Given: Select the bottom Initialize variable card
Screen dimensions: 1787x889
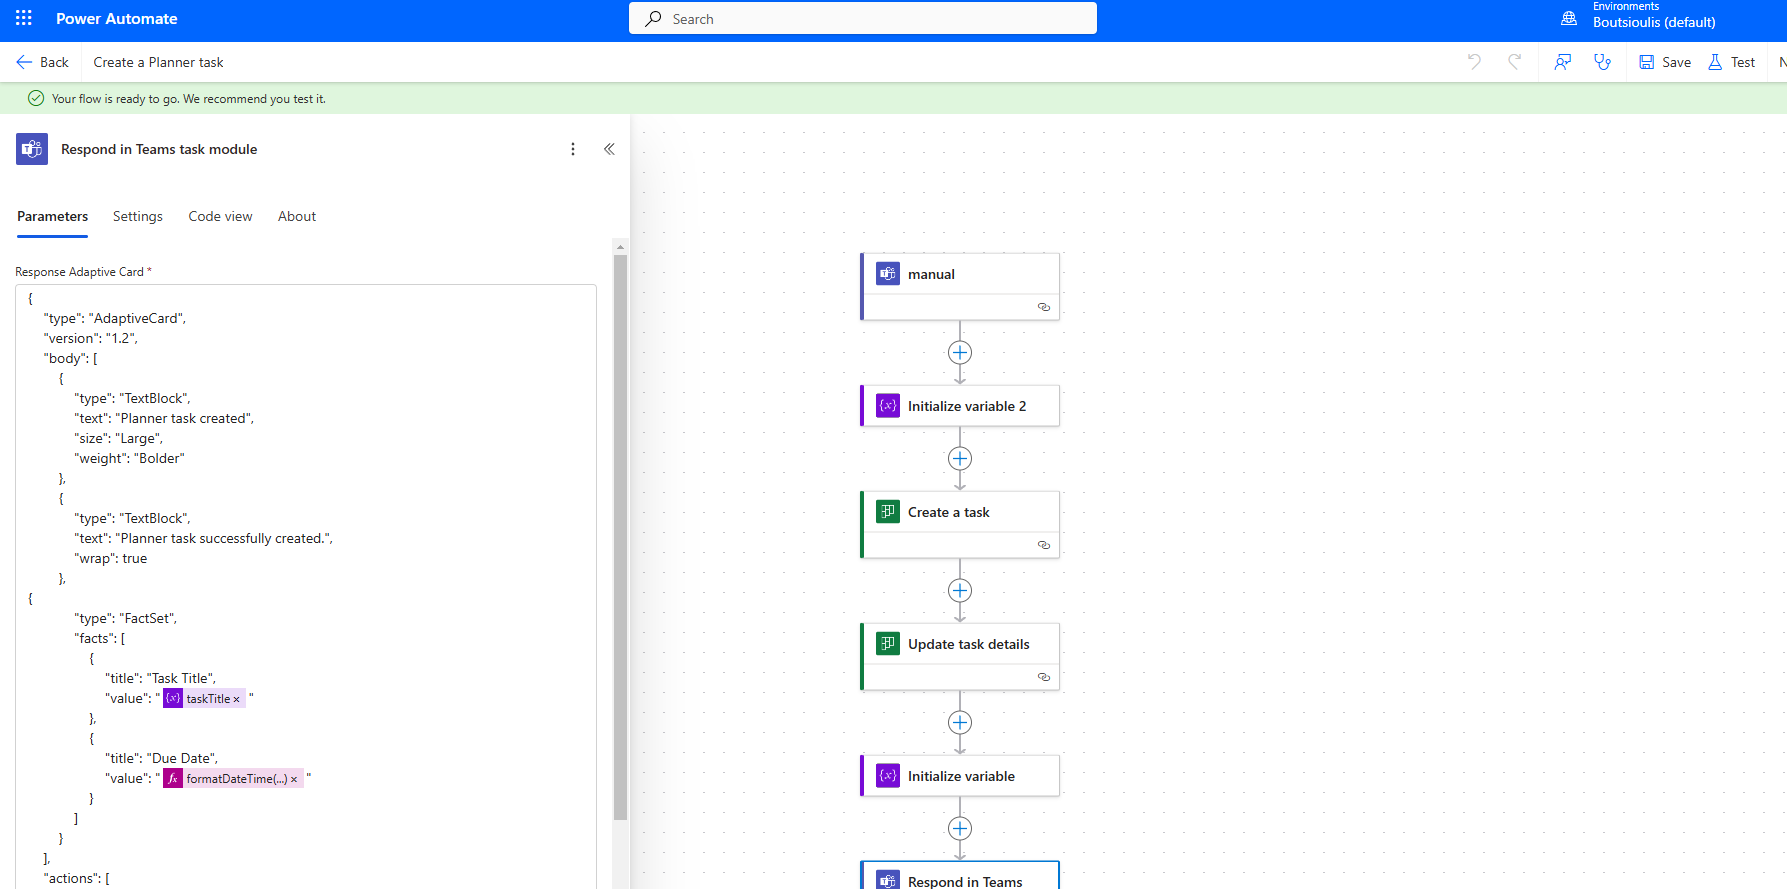Looking at the screenshot, I should pyautogui.click(x=960, y=776).
